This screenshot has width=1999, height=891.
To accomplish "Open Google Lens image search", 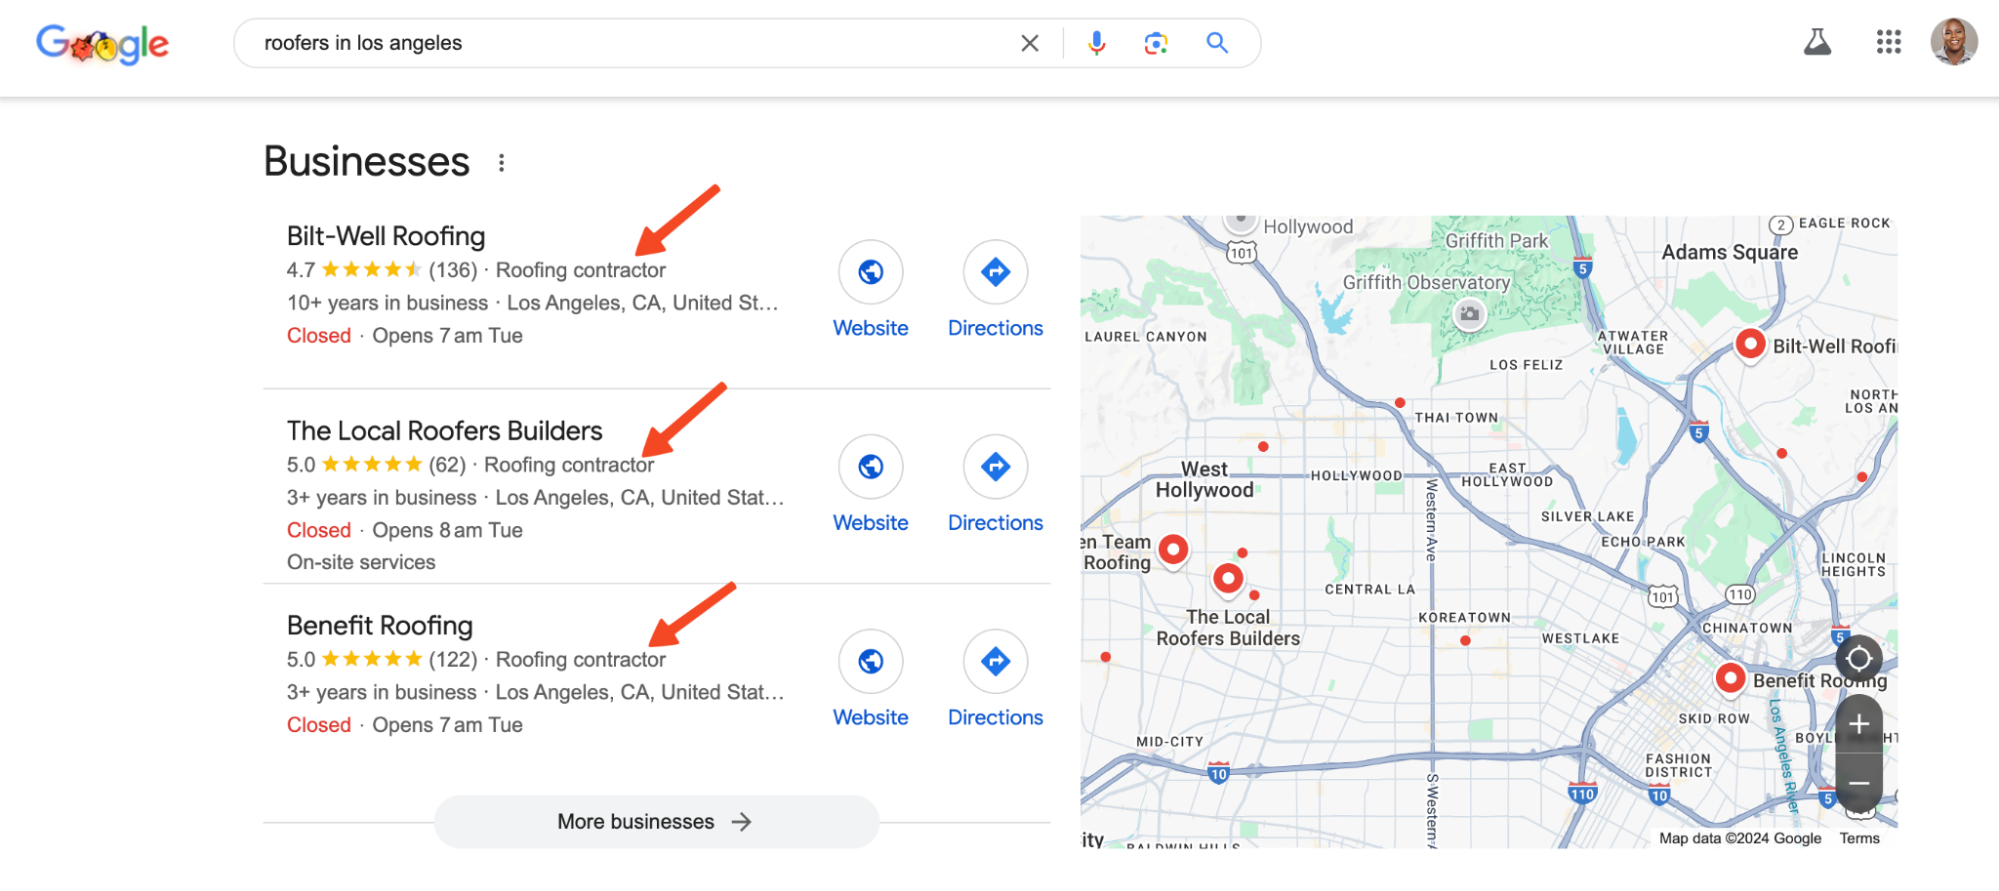I will click(x=1156, y=43).
